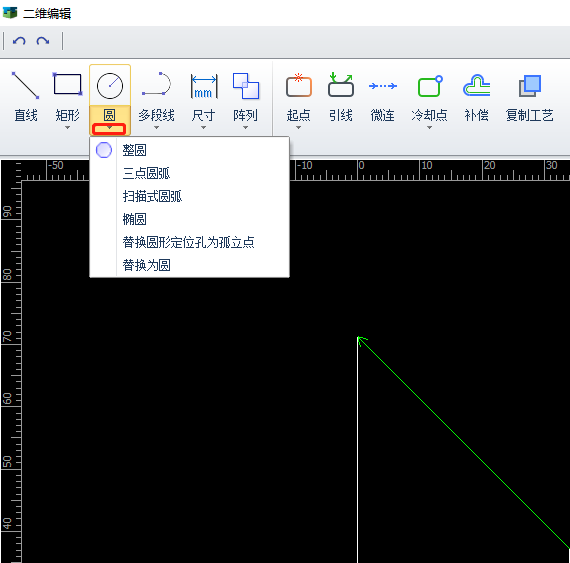Click the 尺寸 dimension tool icon
Screen dimensions: 570x563
204,86
